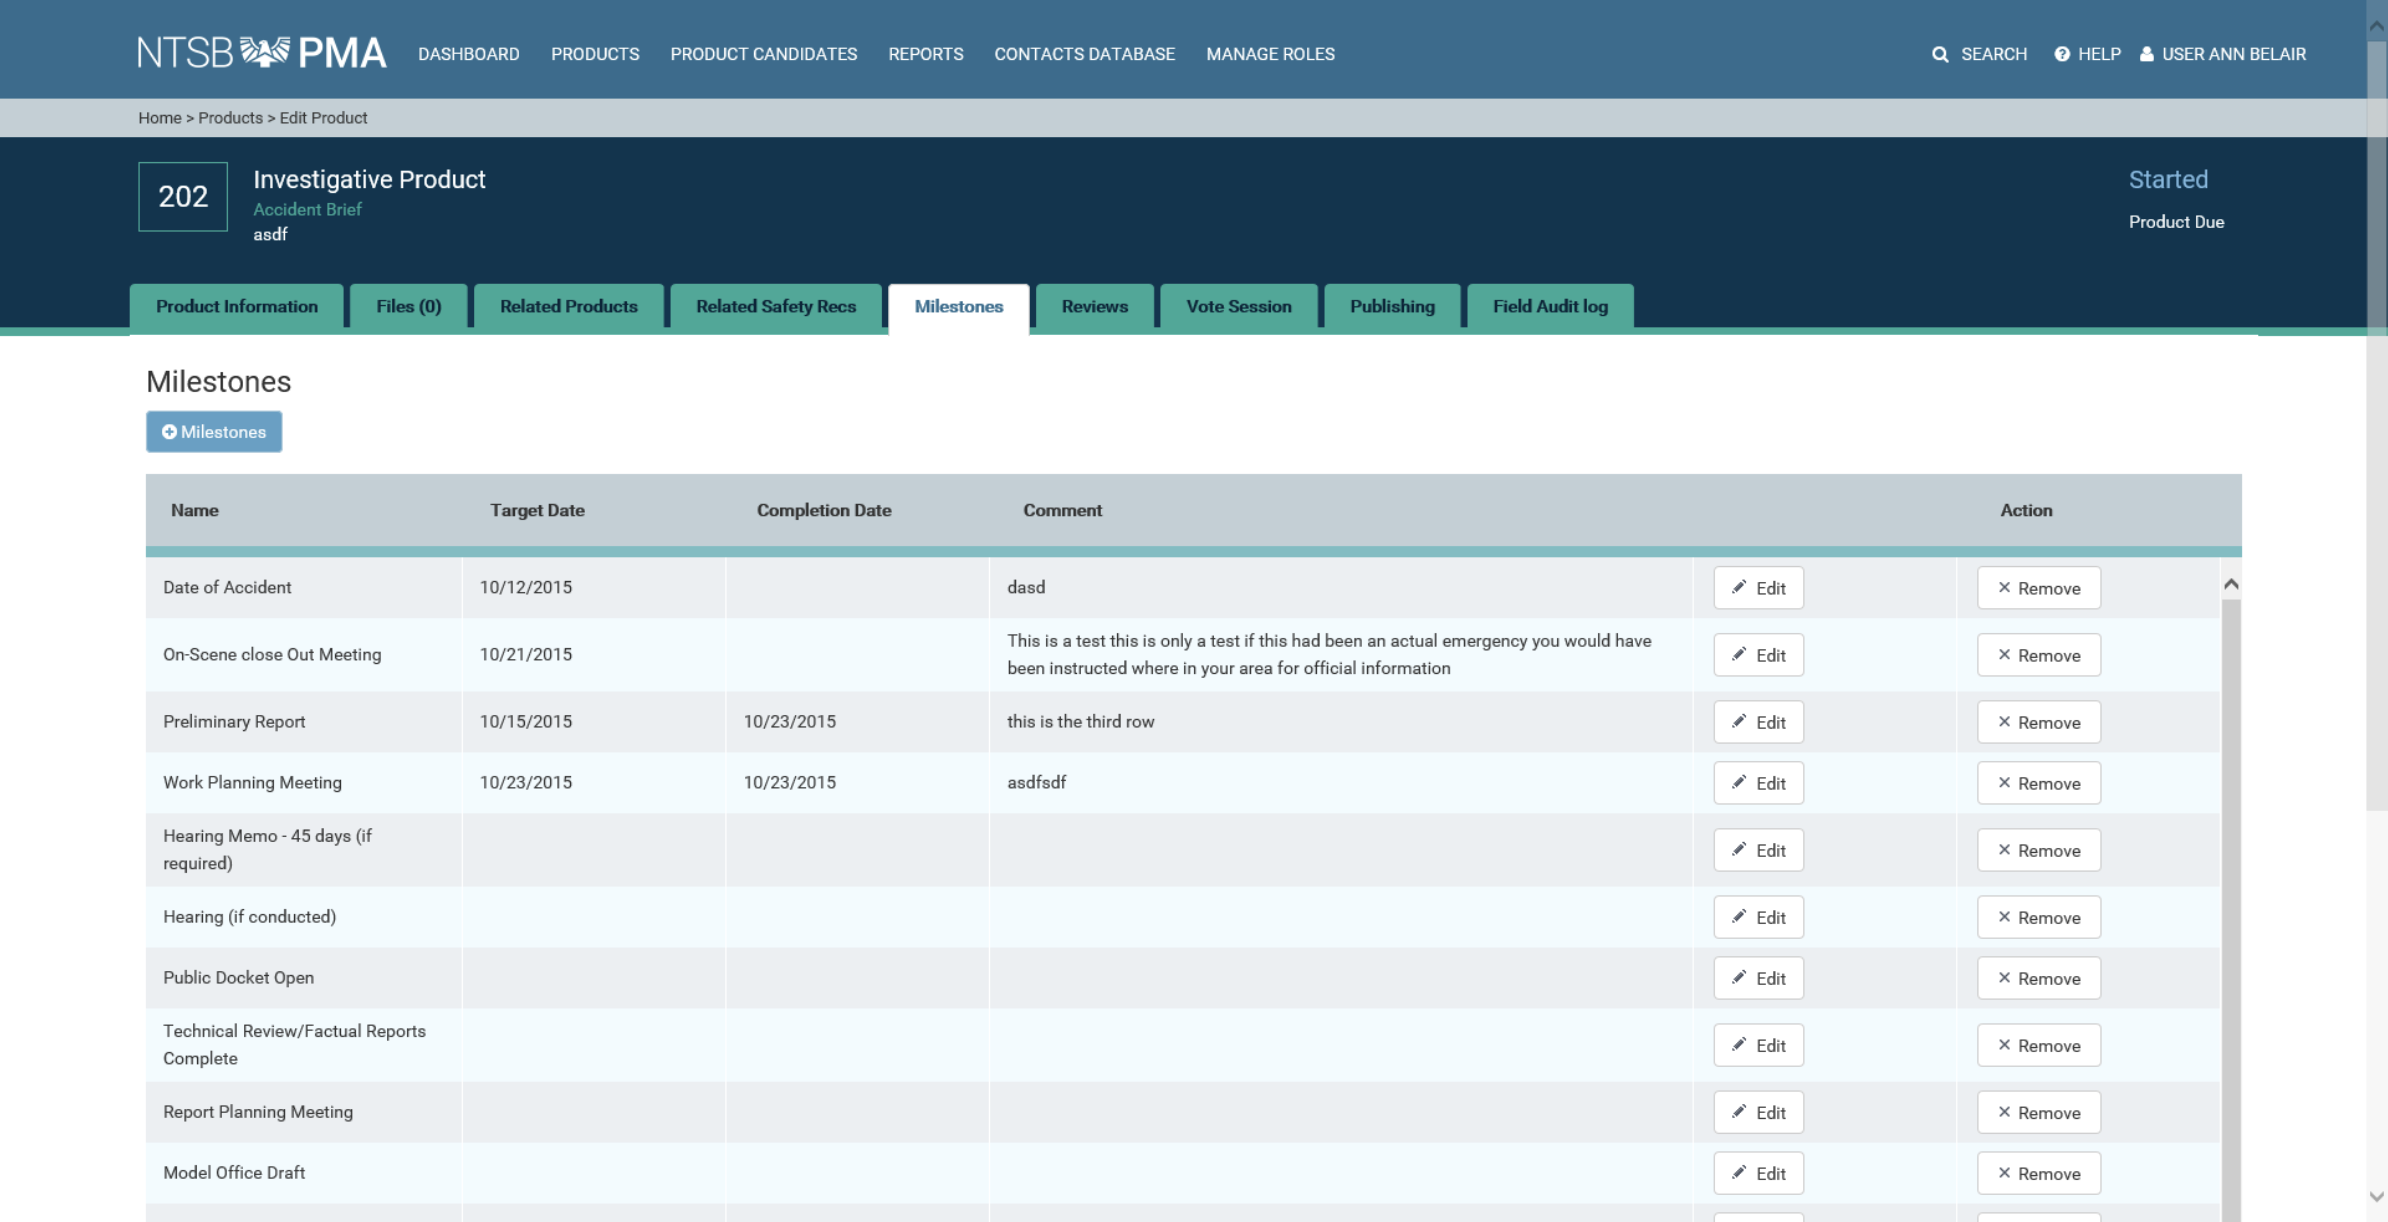This screenshot has height=1222, width=2388.
Task: Open the Vote Session tab
Action: coord(1238,306)
